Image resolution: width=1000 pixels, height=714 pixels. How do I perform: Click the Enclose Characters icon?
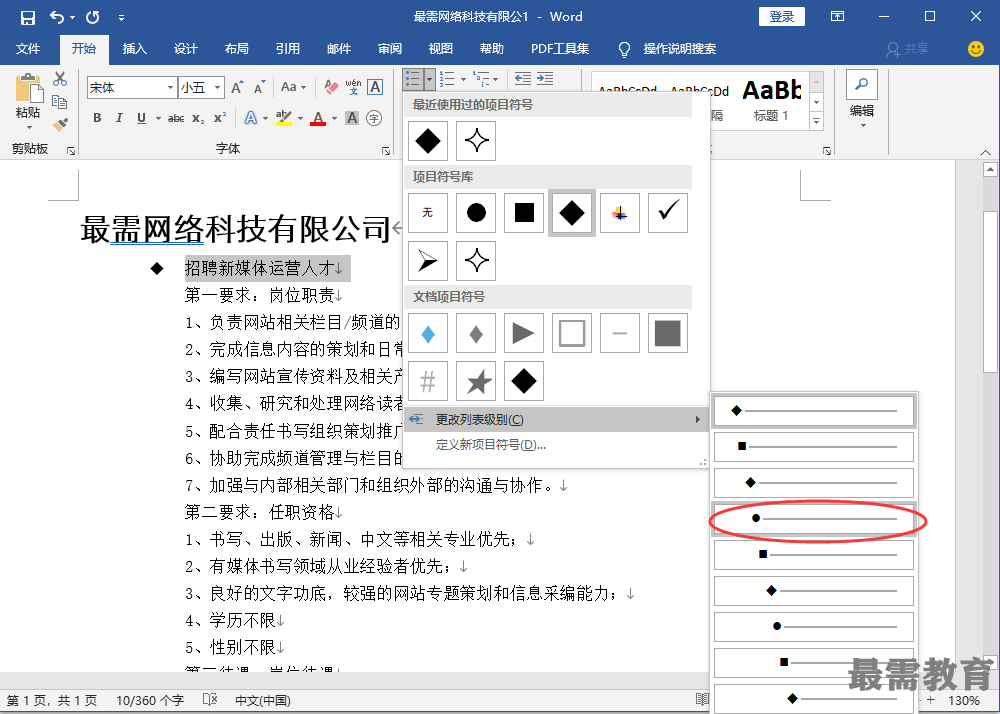(374, 118)
